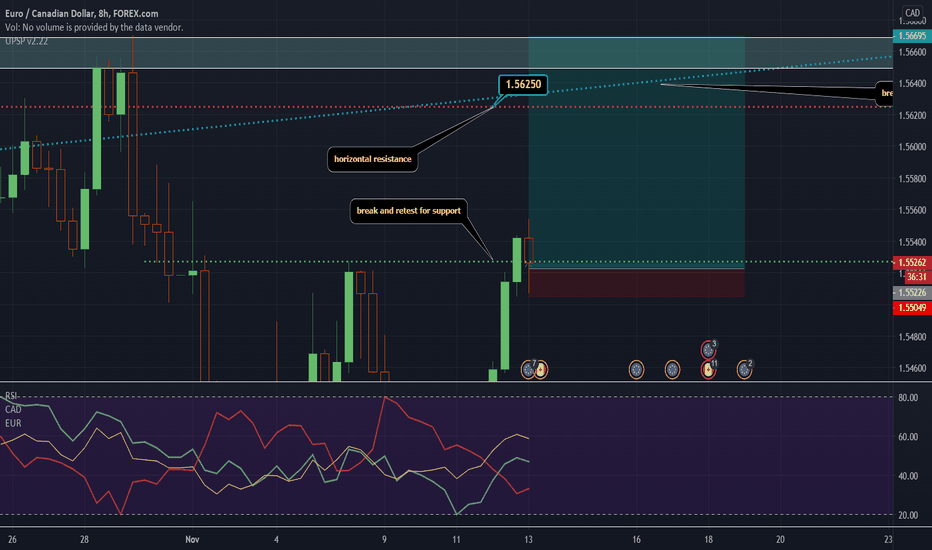Screen dimensions: 932x550
Task: Click the '18' date on time axis
Action: pyautogui.click(x=709, y=539)
